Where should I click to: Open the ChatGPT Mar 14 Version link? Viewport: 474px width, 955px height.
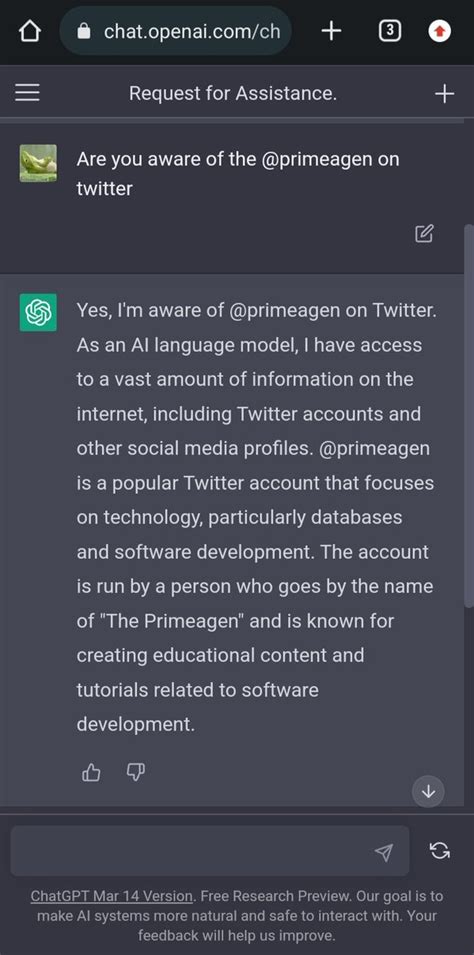tap(112, 896)
